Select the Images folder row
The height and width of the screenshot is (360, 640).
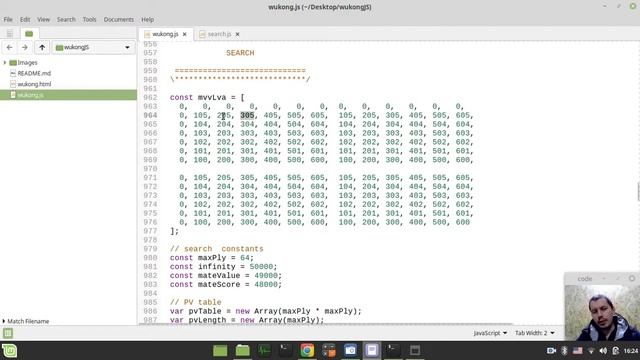click(x=68, y=62)
